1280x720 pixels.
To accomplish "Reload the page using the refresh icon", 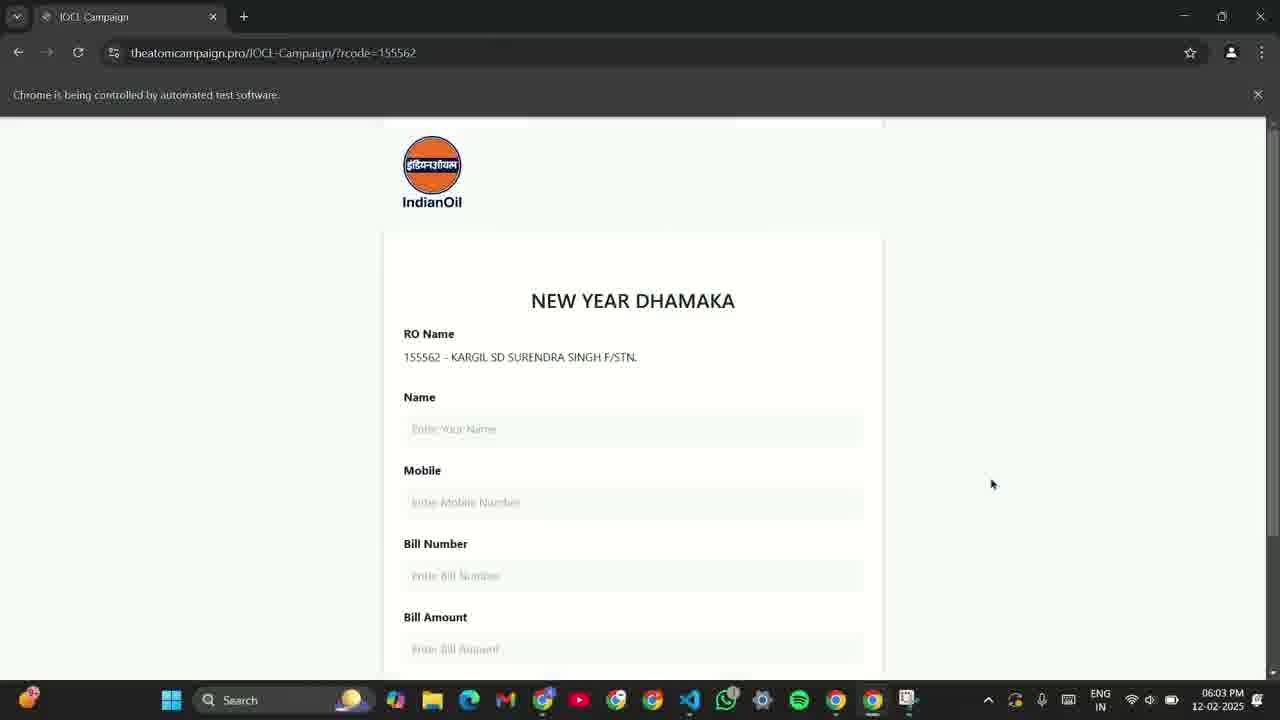I will coord(78,53).
